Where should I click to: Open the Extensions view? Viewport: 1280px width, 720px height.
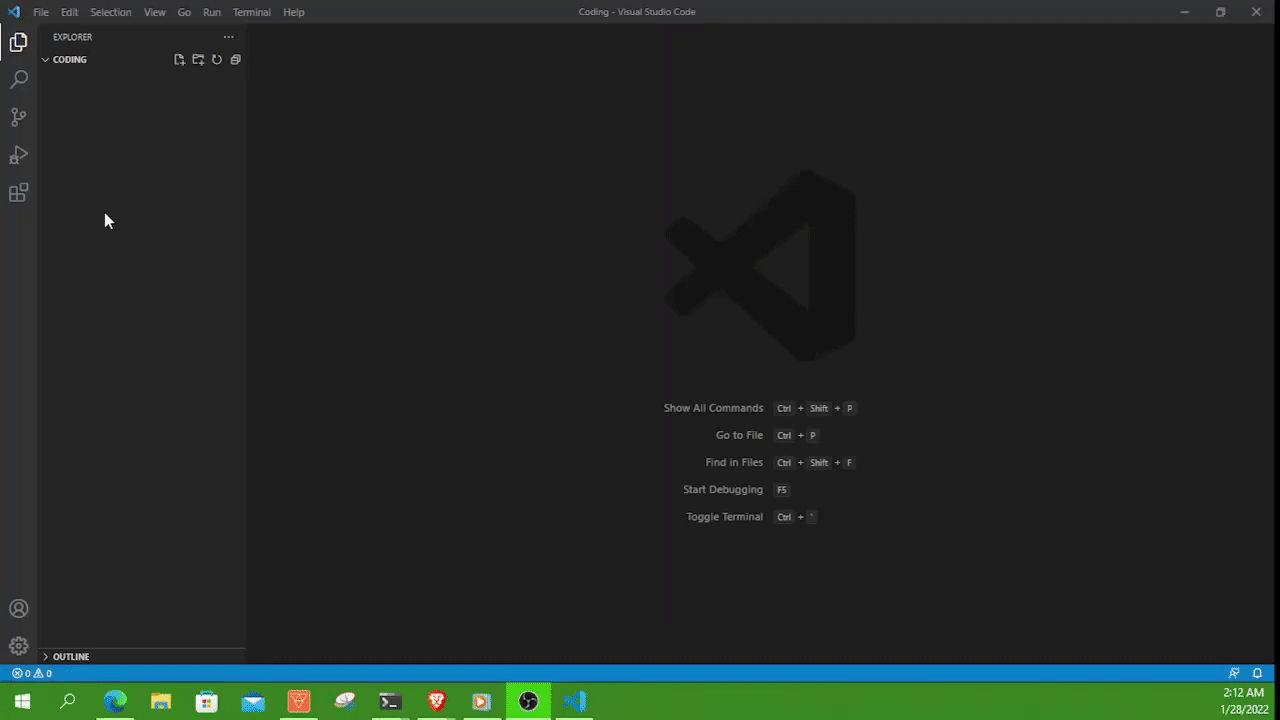(x=18, y=192)
